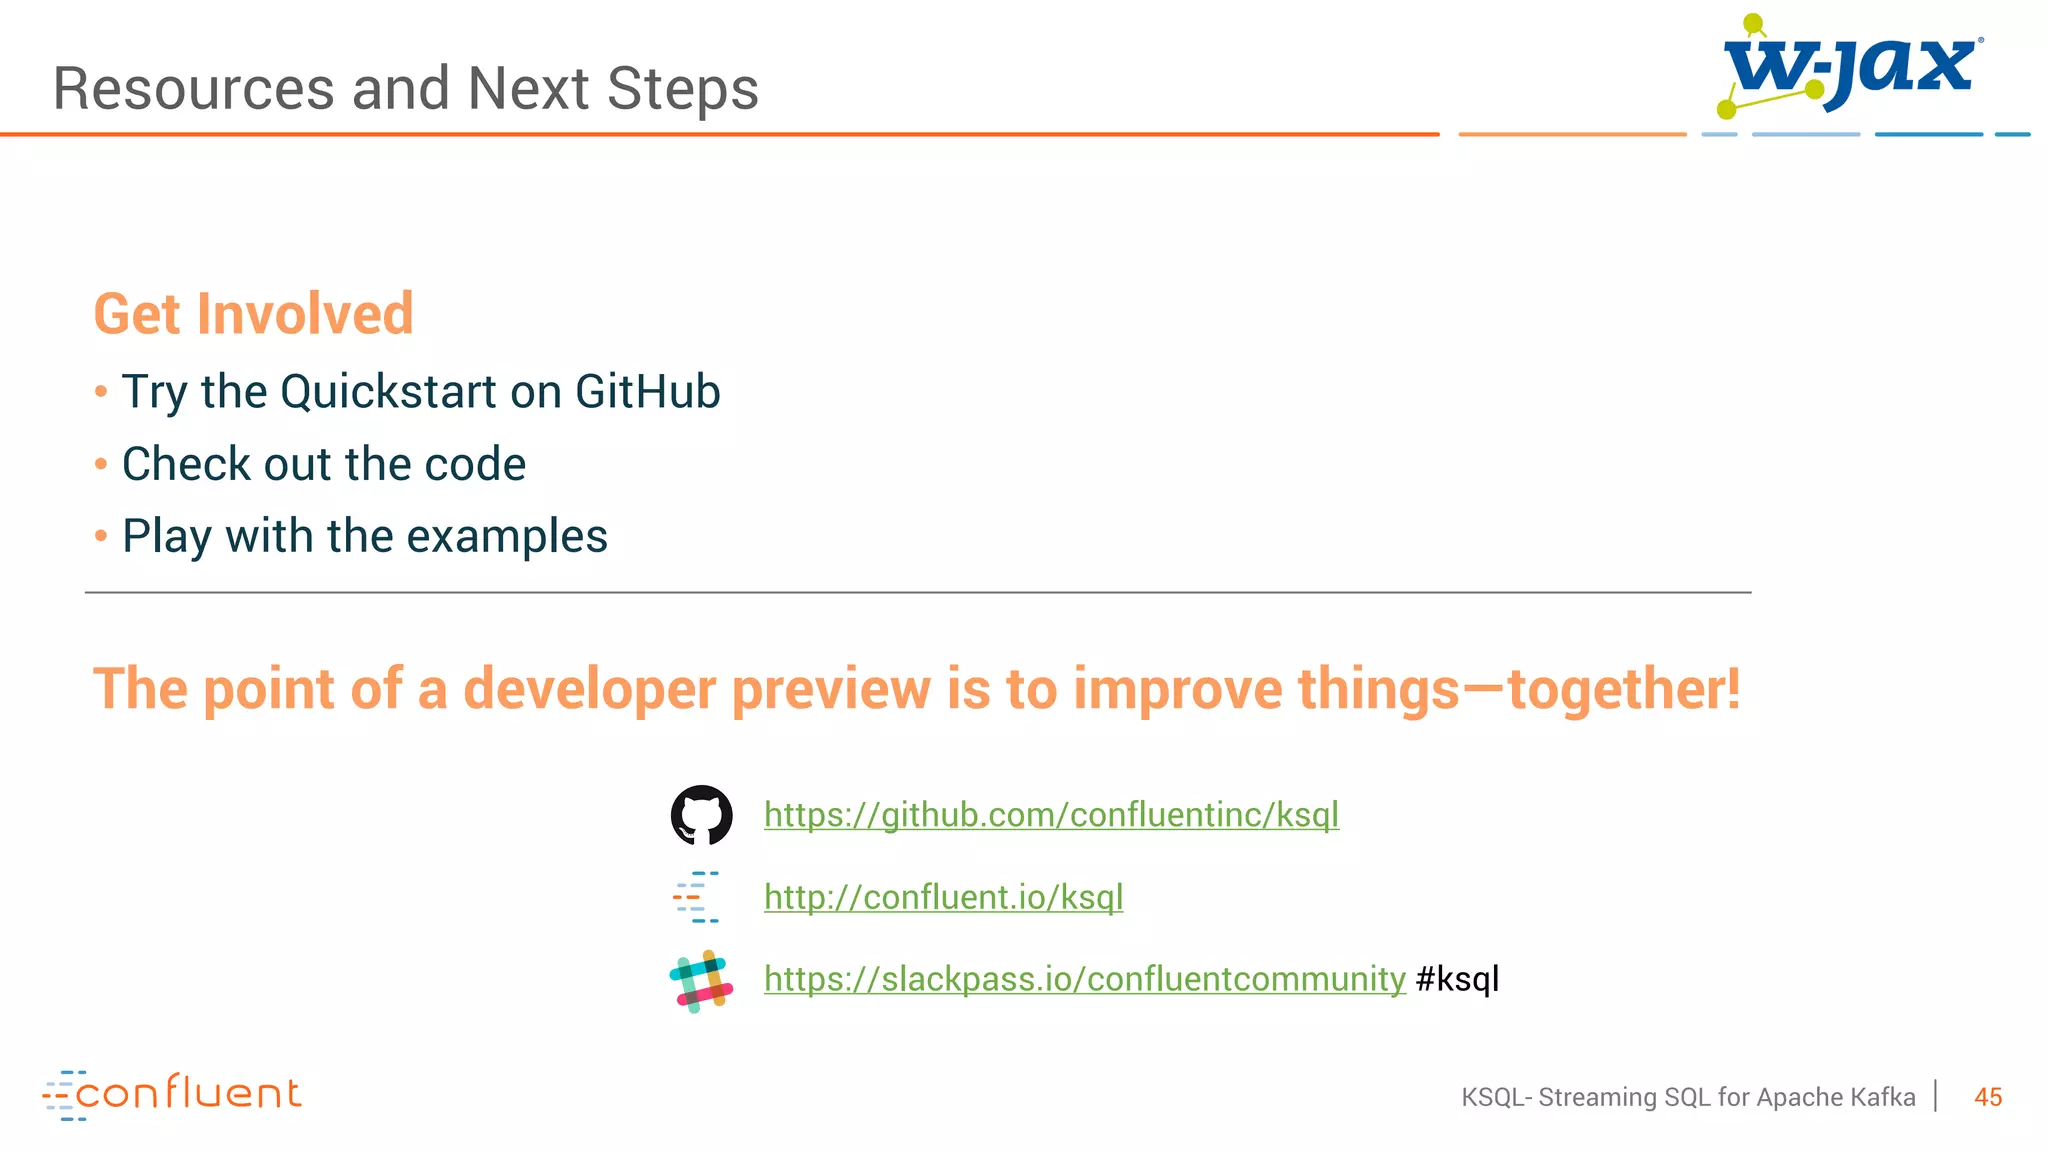Click the Confluent logo in footer
2048x1152 pixels.
point(171,1095)
